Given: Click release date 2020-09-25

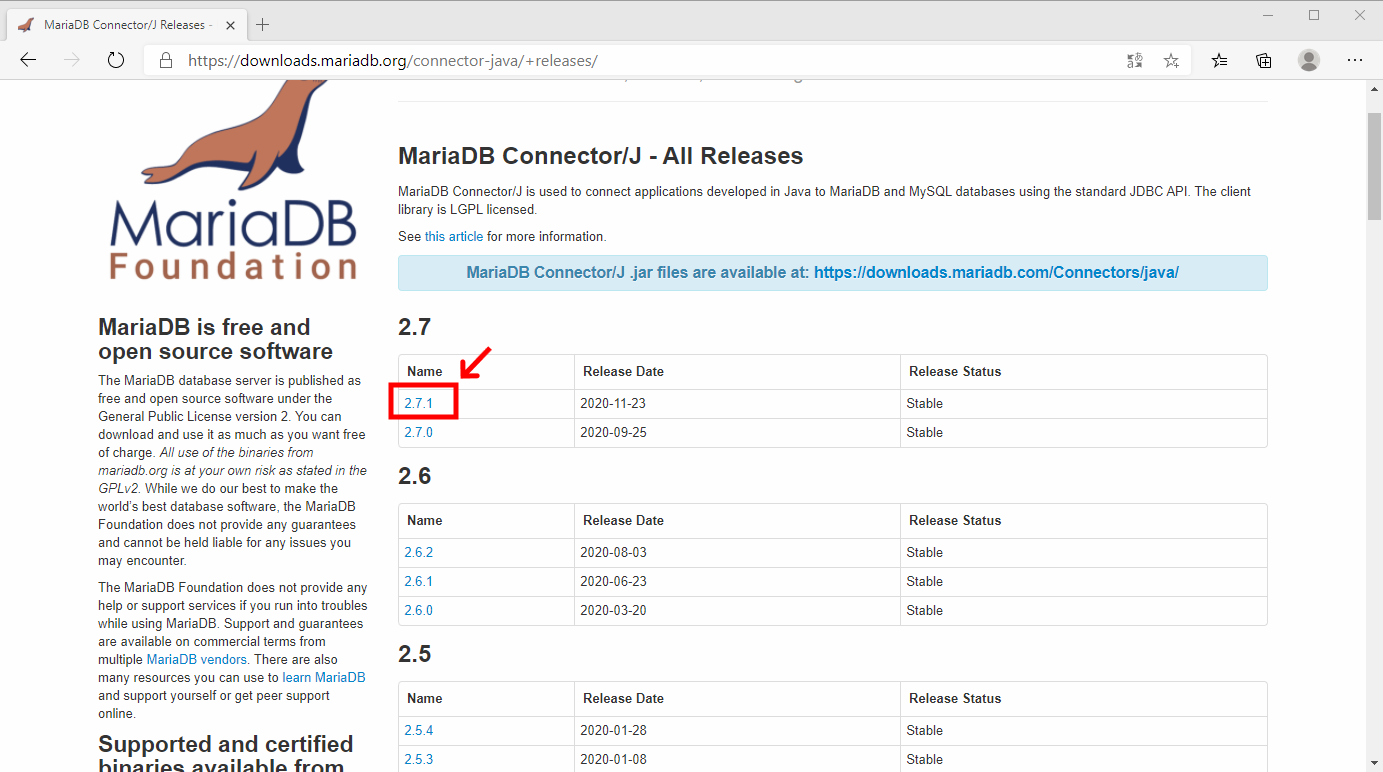Looking at the screenshot, I should pos(613,433).
